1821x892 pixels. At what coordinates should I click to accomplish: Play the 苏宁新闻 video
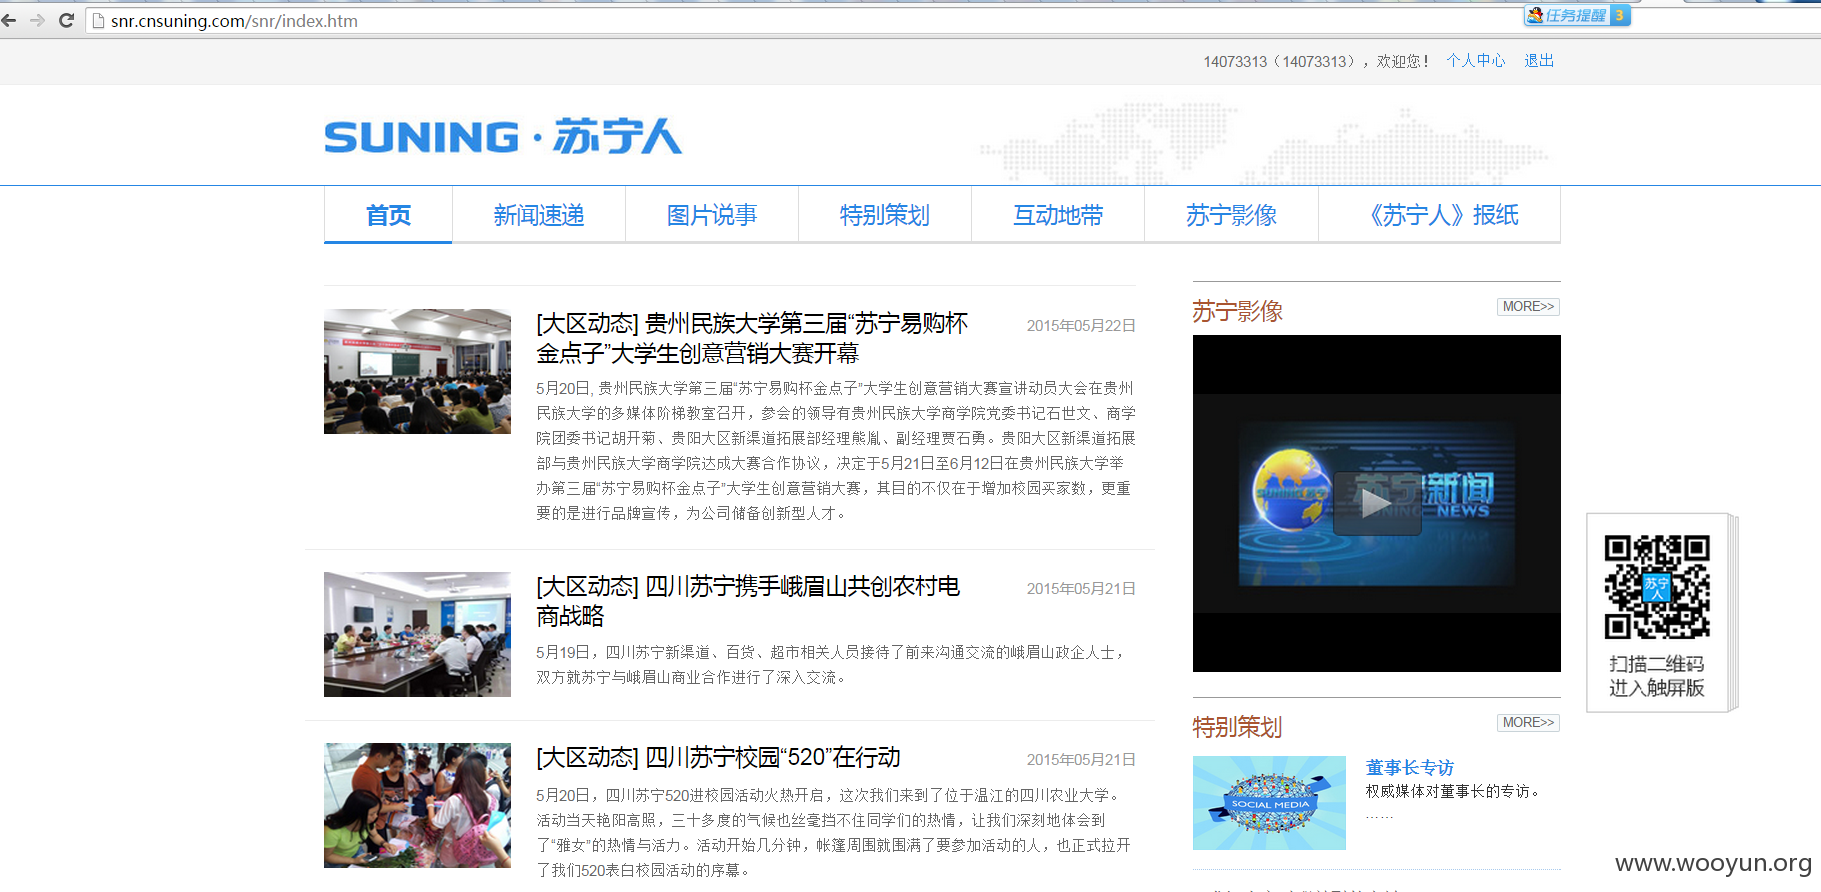point(1377,503)
